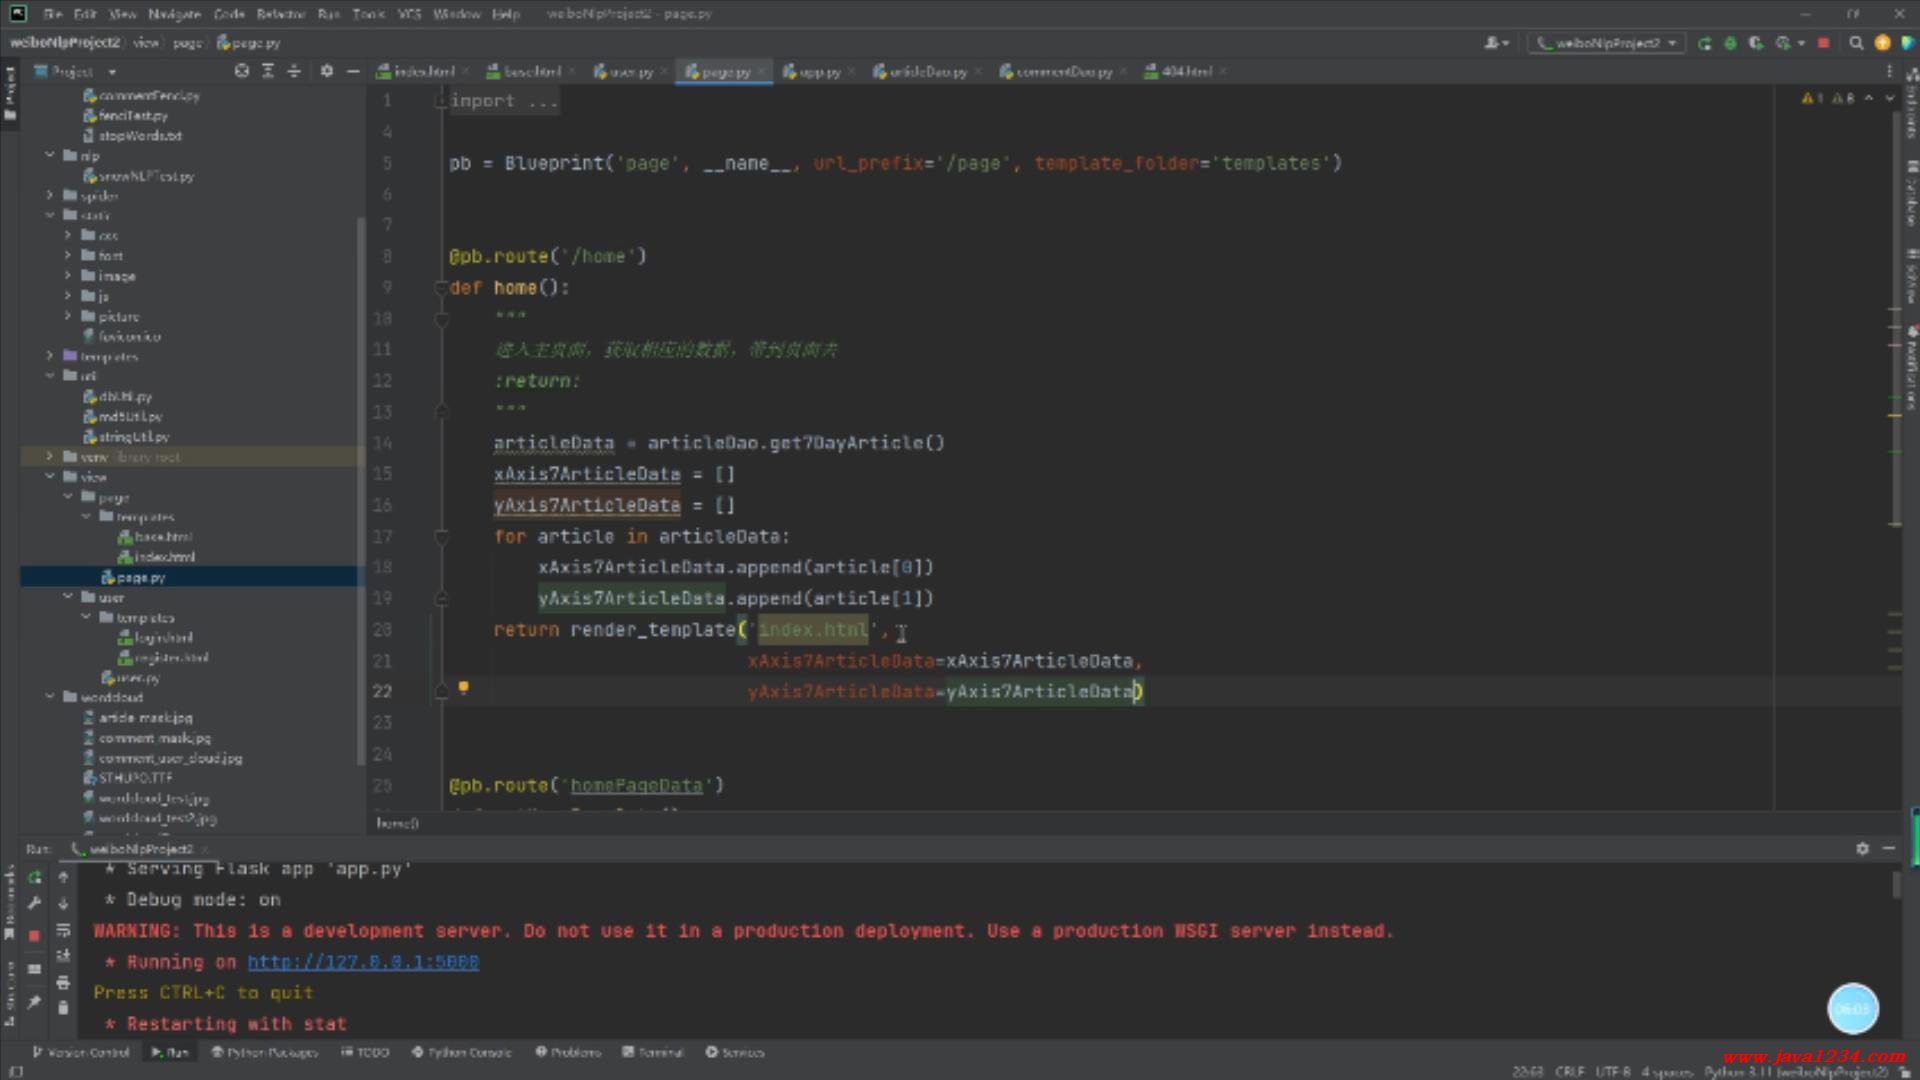Switch to the articleDao.py editor tab
The width and height of the screenshot is (1920, 1080).
point(926,72)
